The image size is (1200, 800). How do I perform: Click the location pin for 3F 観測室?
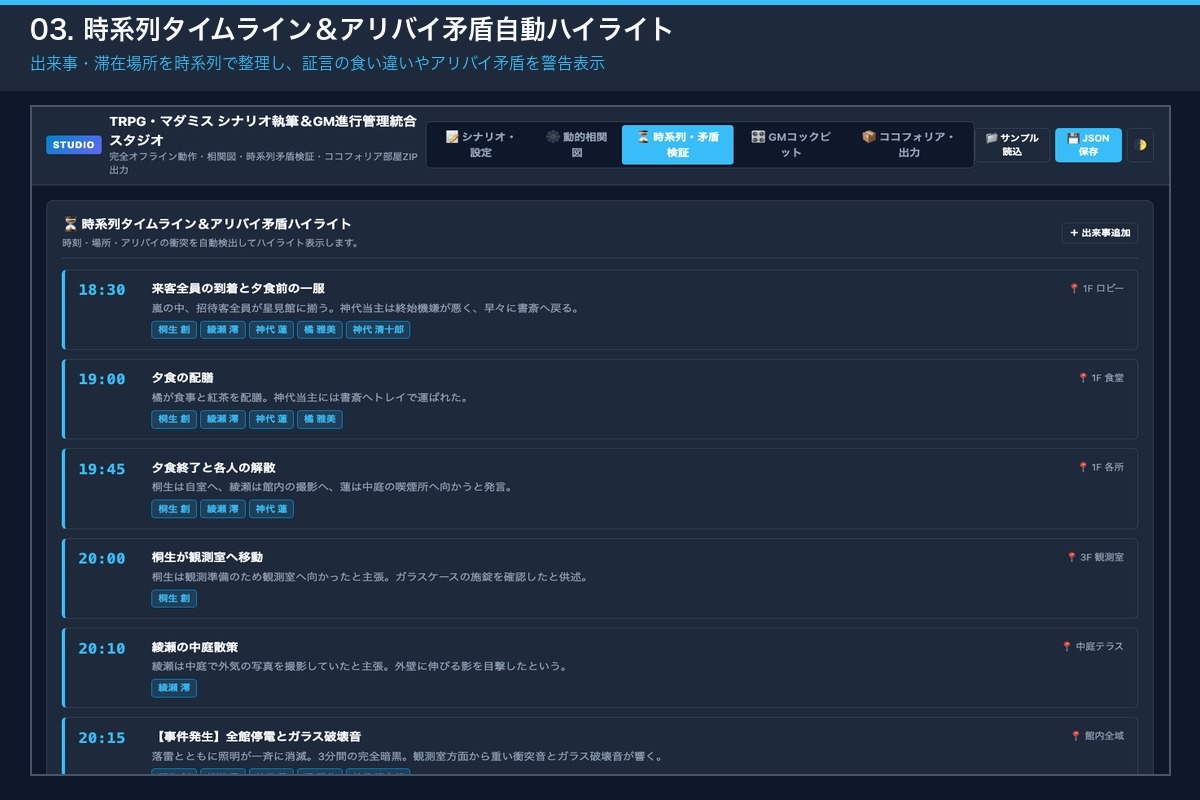1072,557
